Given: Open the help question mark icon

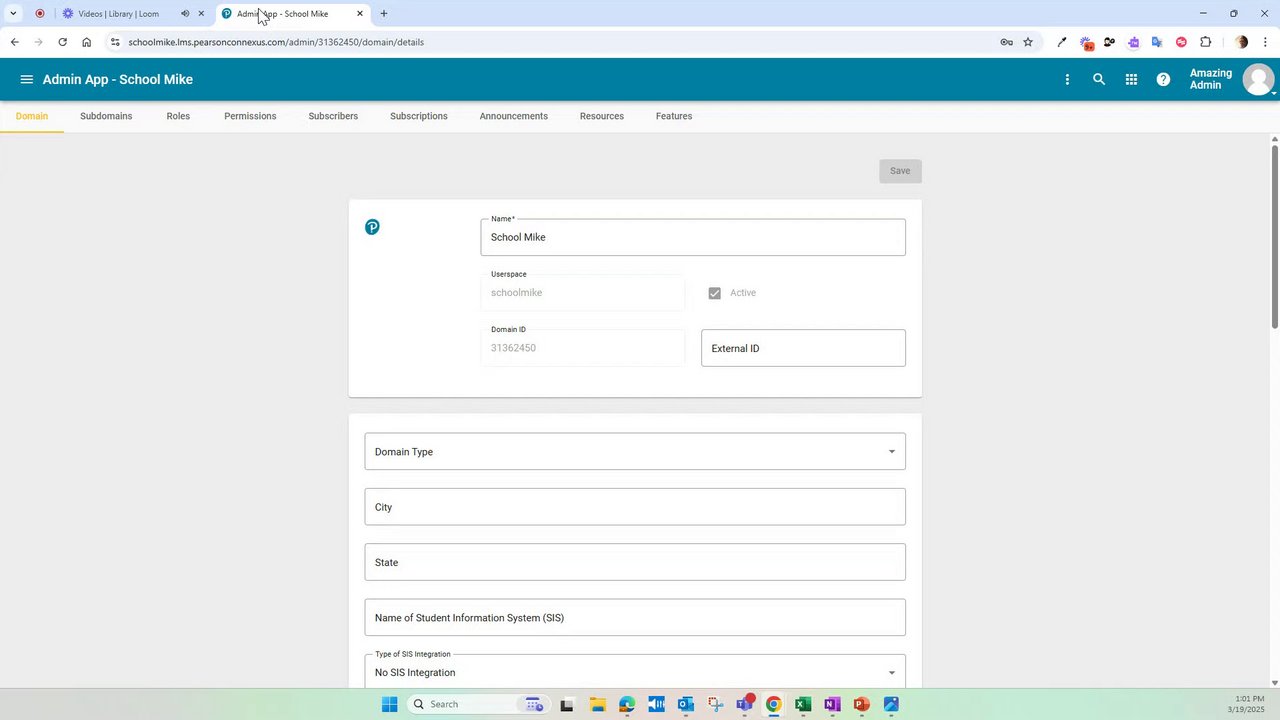Looking at the screenshot, I should 1163,79.
